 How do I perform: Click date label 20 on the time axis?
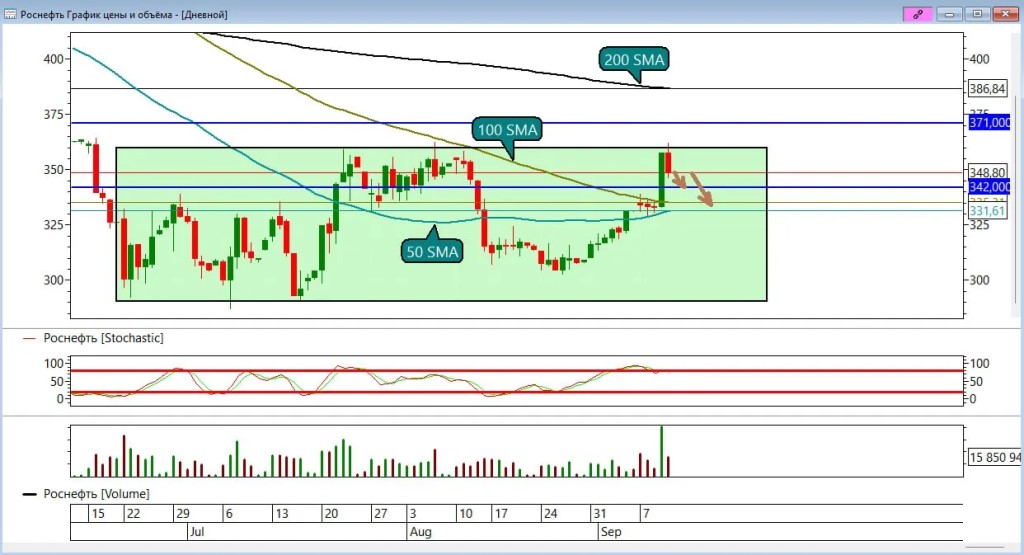click(331, 513)
